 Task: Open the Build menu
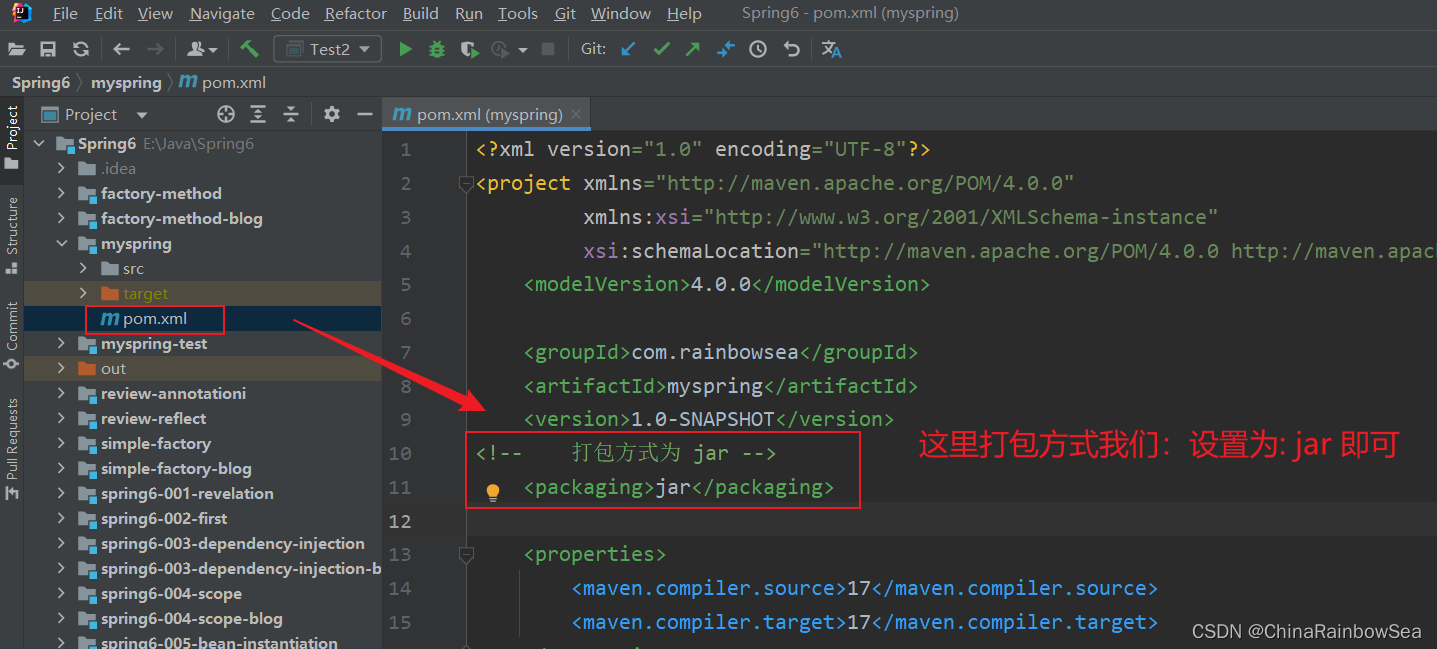pyautogui.click(x=421, y=14)
